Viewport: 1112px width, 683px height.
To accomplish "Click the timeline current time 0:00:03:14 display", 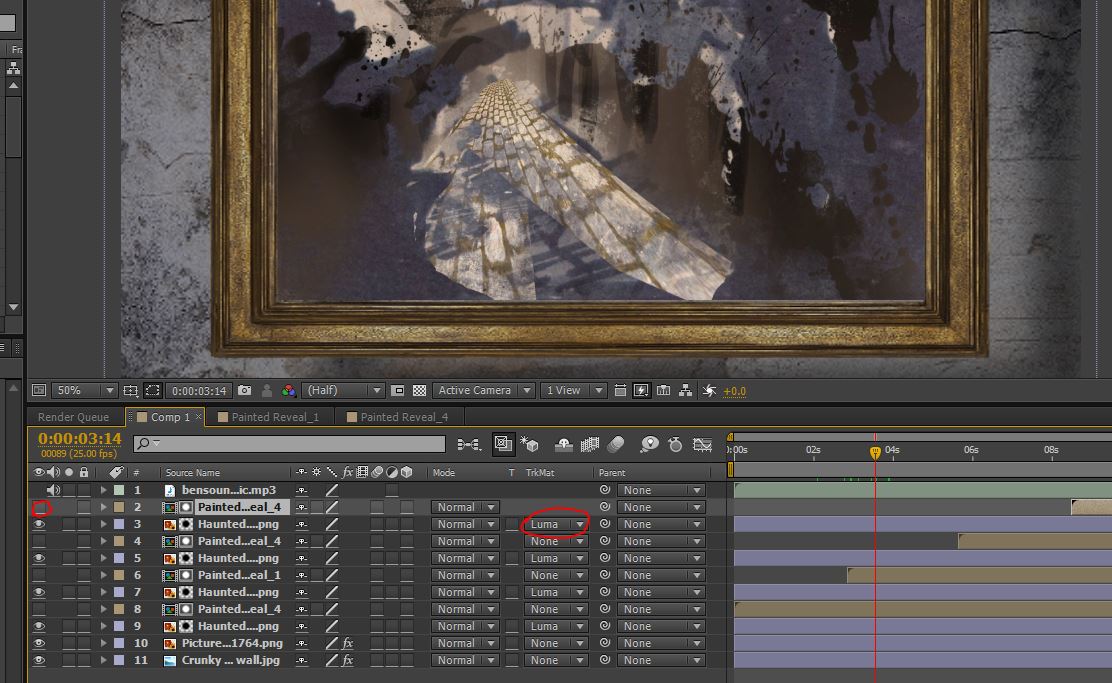I will [x=79, y=439].
